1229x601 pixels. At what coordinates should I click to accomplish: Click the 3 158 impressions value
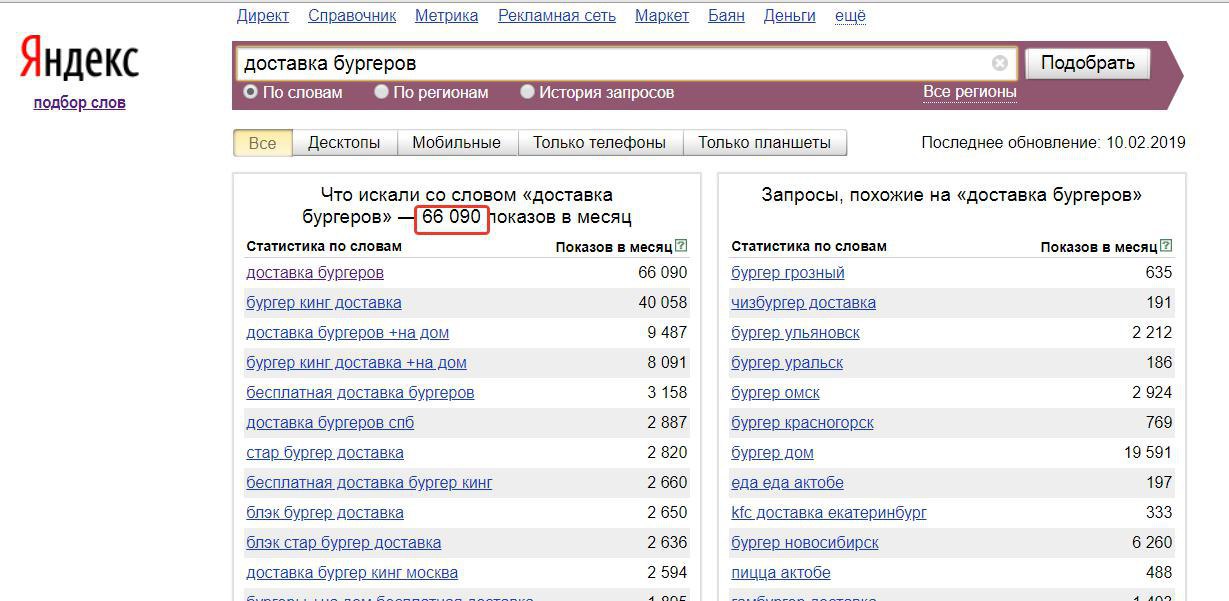667,392
